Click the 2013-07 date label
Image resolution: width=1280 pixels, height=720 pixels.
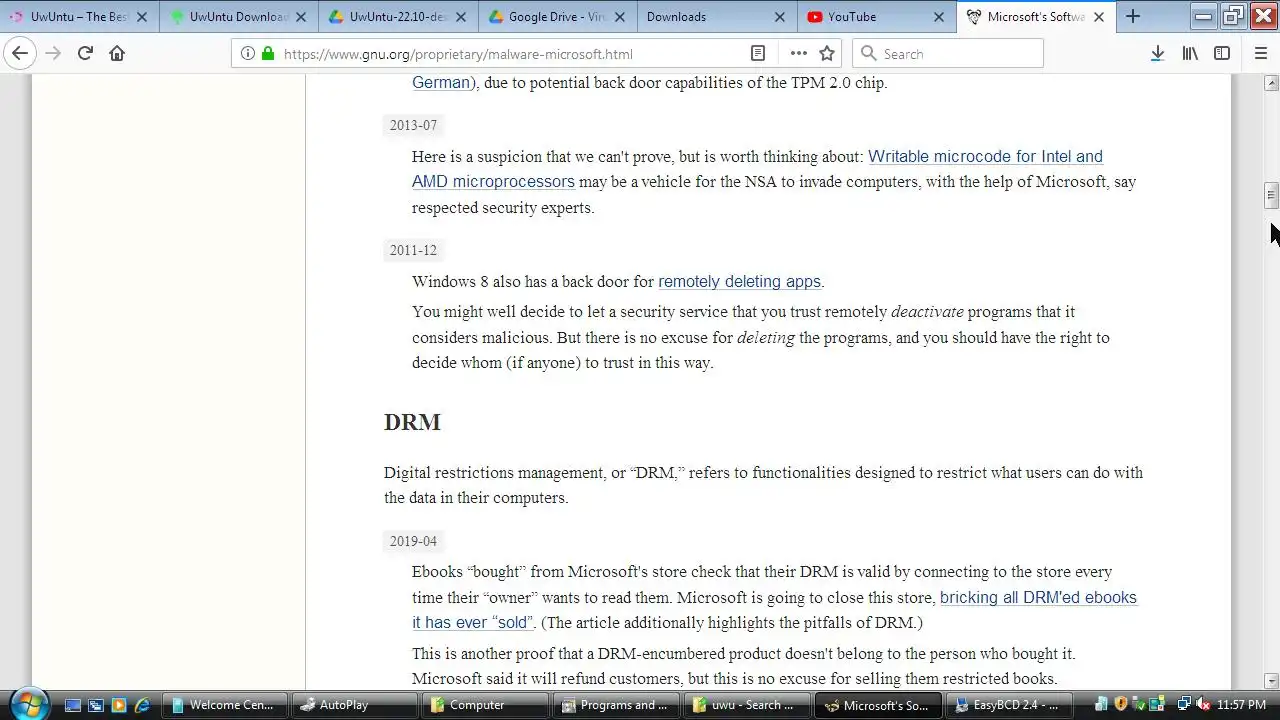(x=413, y=125)
